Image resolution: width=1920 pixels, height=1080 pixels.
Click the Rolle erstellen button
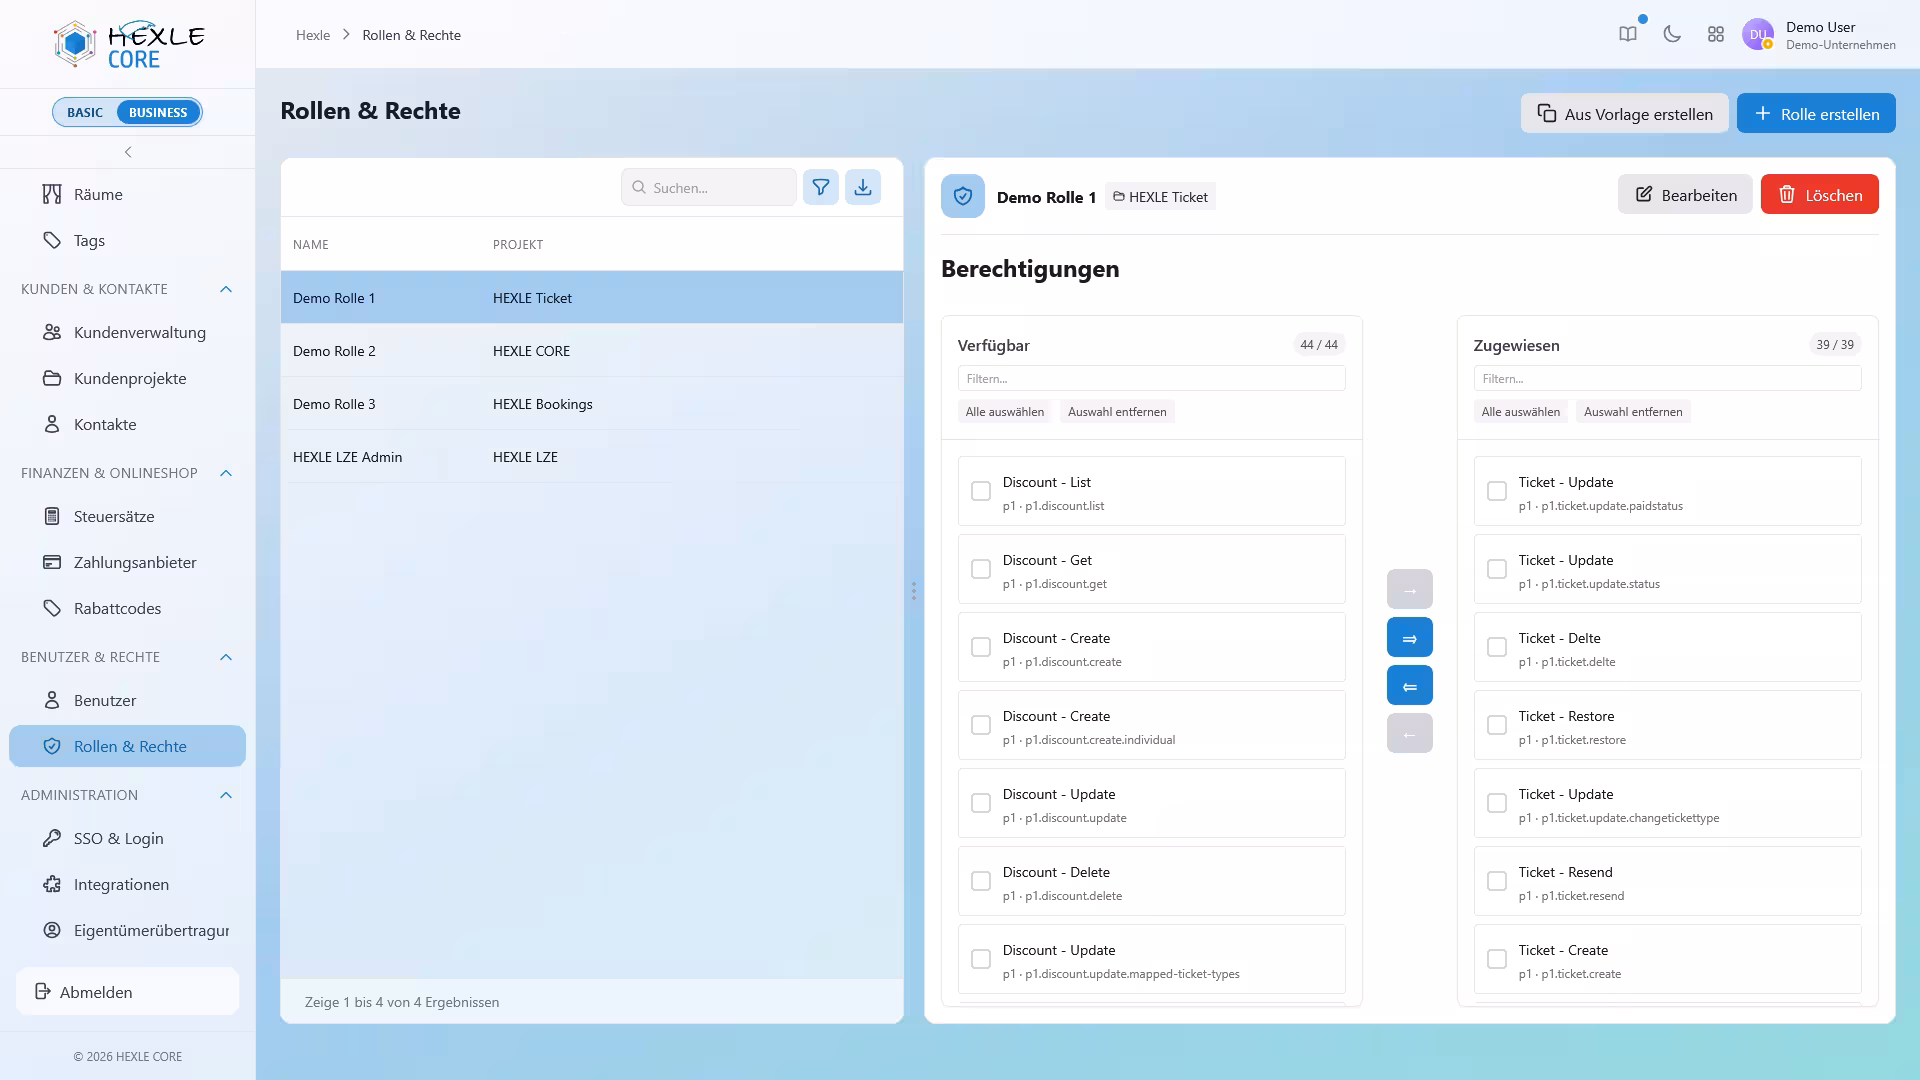pos(1816,113)
